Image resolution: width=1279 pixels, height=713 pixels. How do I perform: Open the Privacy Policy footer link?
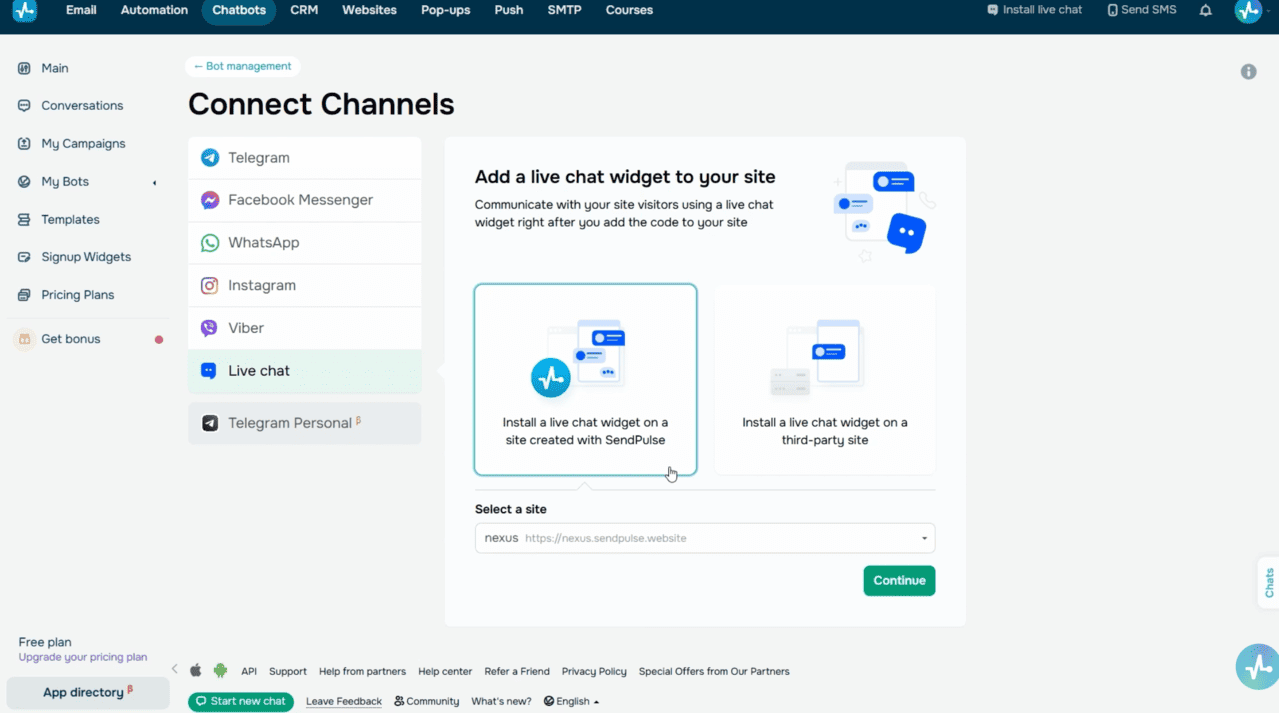pyautogui.click(x=594, y=671)
